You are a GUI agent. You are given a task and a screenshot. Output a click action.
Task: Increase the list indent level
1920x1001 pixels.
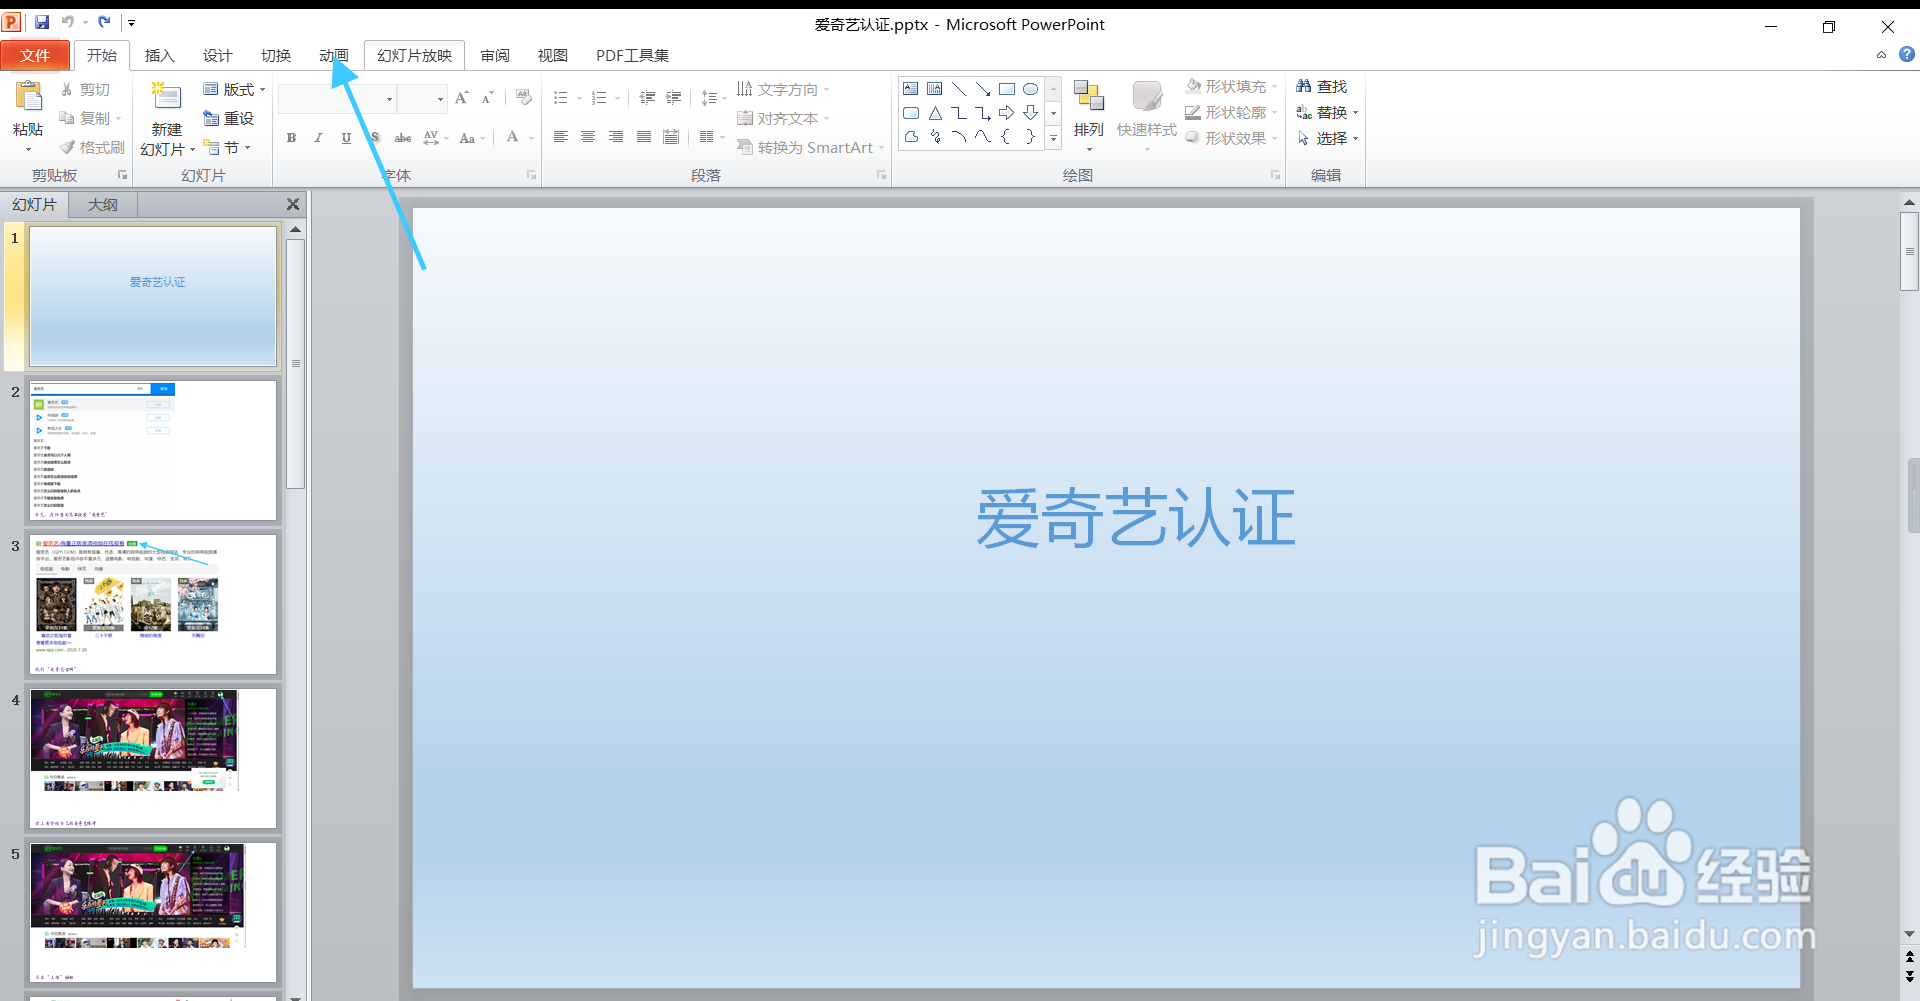674,98
